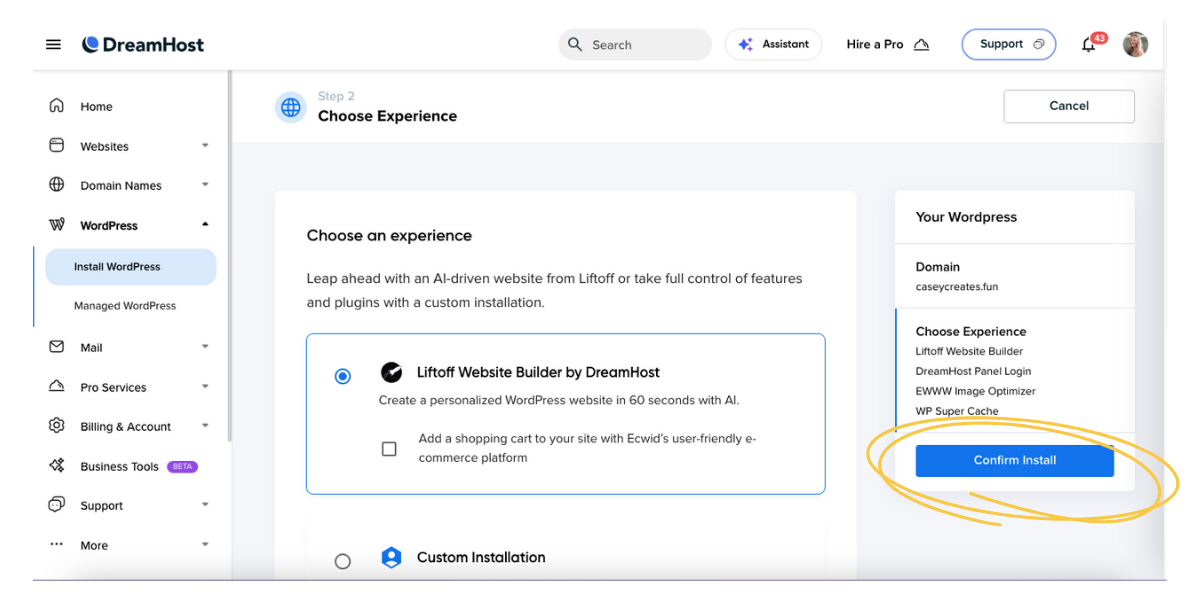
Task: Click the Mail envelope icon
Action: (57, 347)
